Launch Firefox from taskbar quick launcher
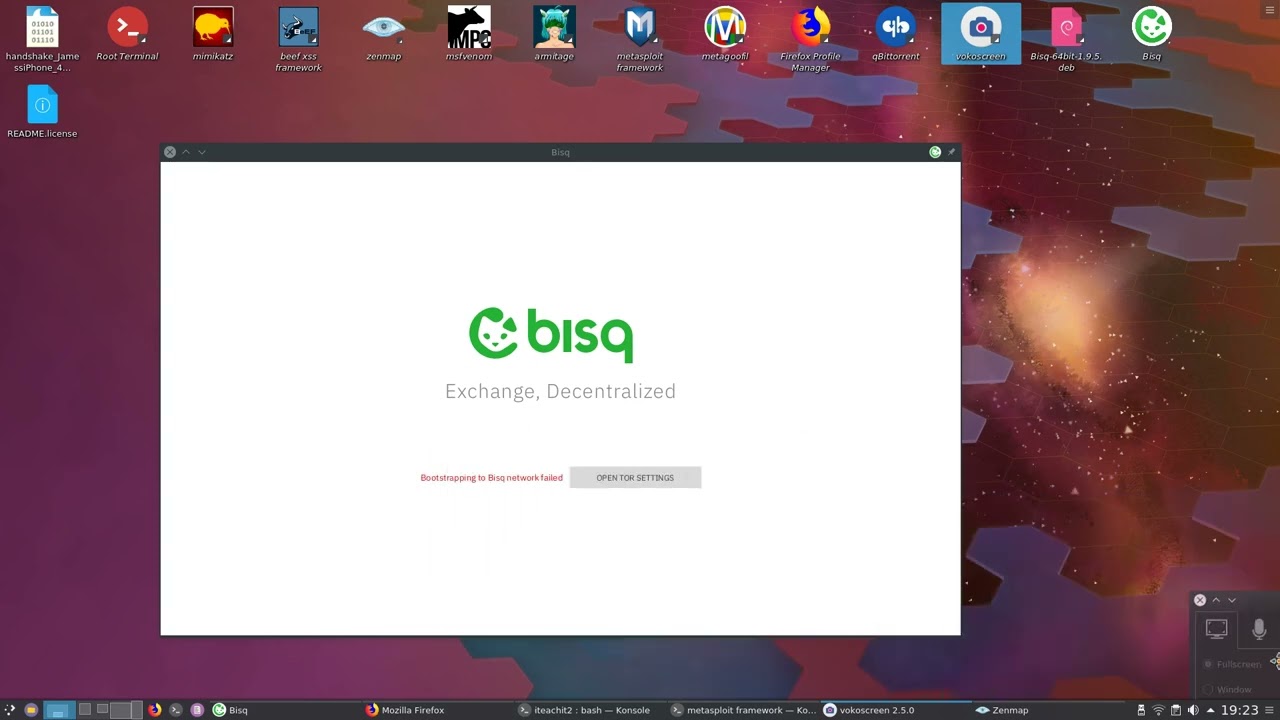Screen dimensions: 1280x720 [154, 710]
